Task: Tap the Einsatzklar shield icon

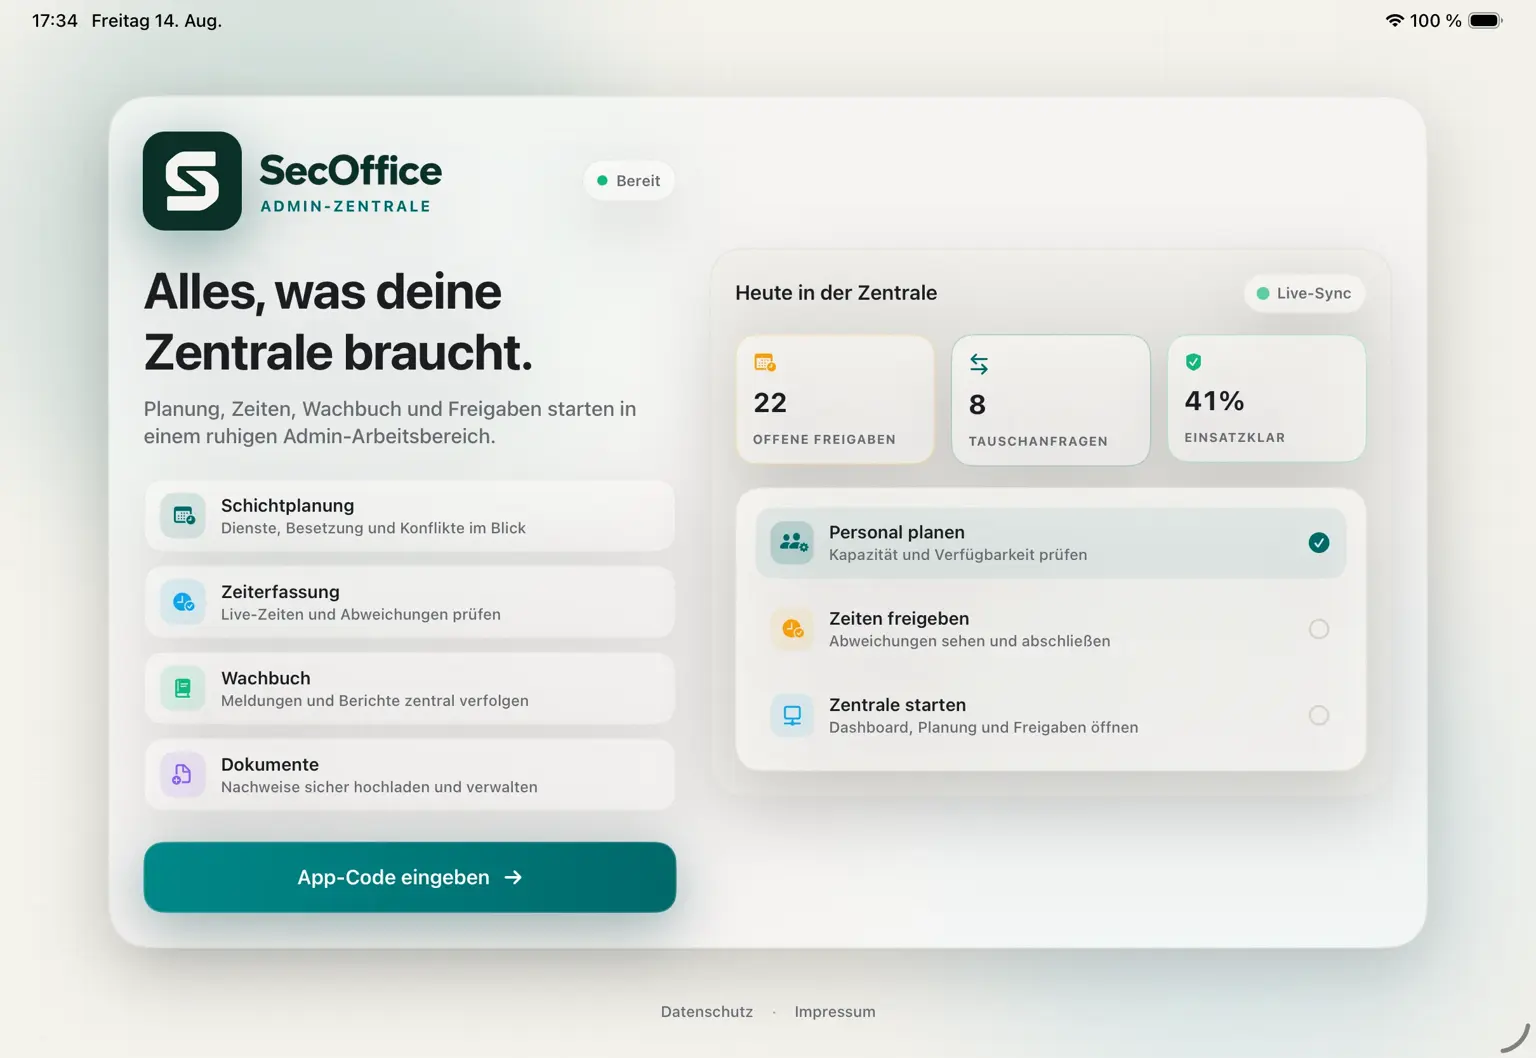Action: click(x=1194, y=362)
